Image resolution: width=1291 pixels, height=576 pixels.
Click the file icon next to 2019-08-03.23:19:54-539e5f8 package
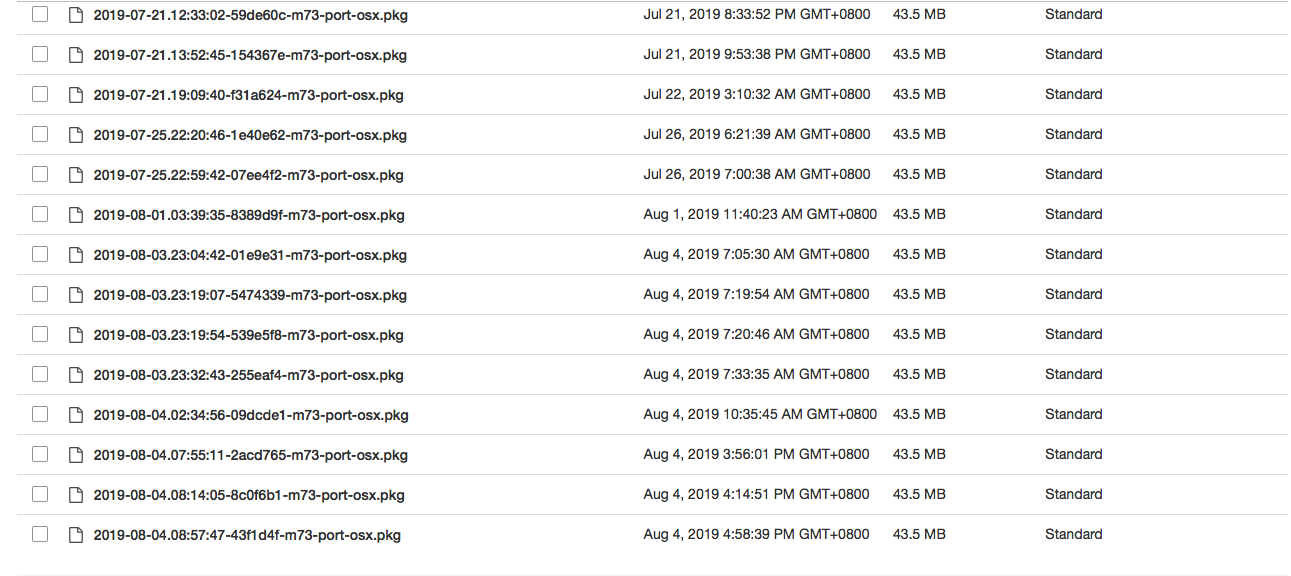[76, 334]
